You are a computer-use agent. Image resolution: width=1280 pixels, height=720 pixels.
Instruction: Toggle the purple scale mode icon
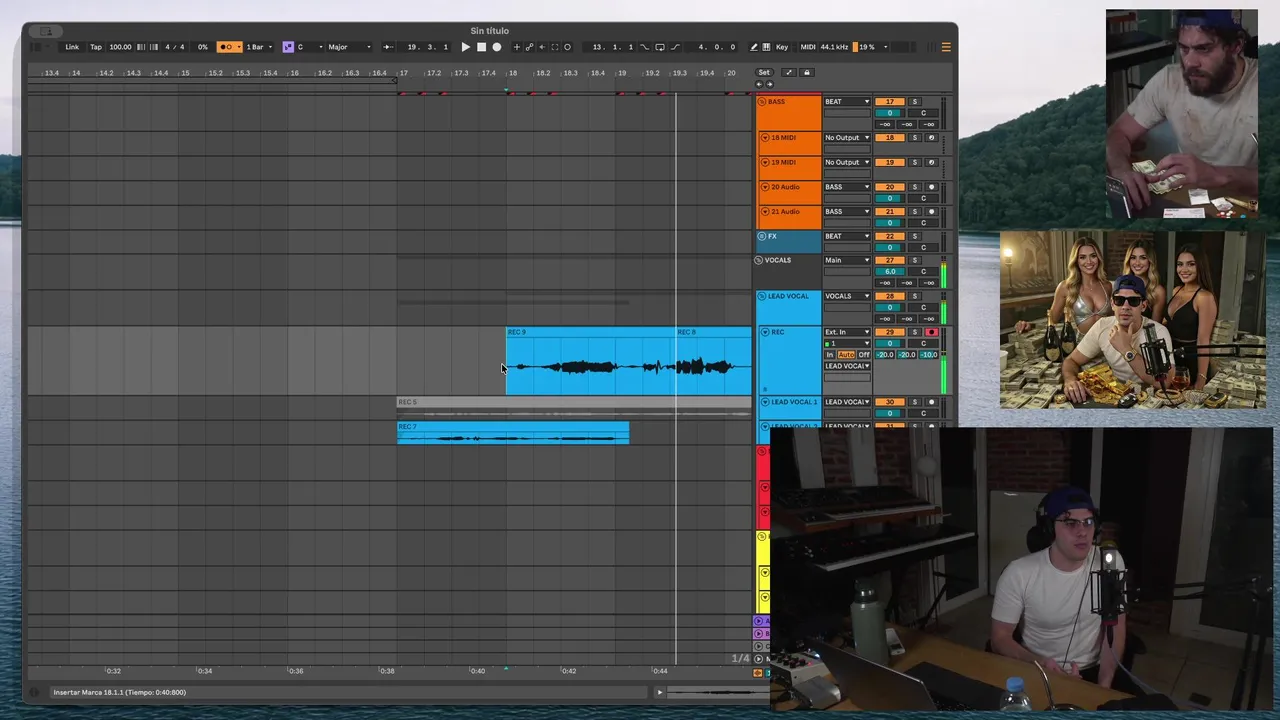coord(288,47)
